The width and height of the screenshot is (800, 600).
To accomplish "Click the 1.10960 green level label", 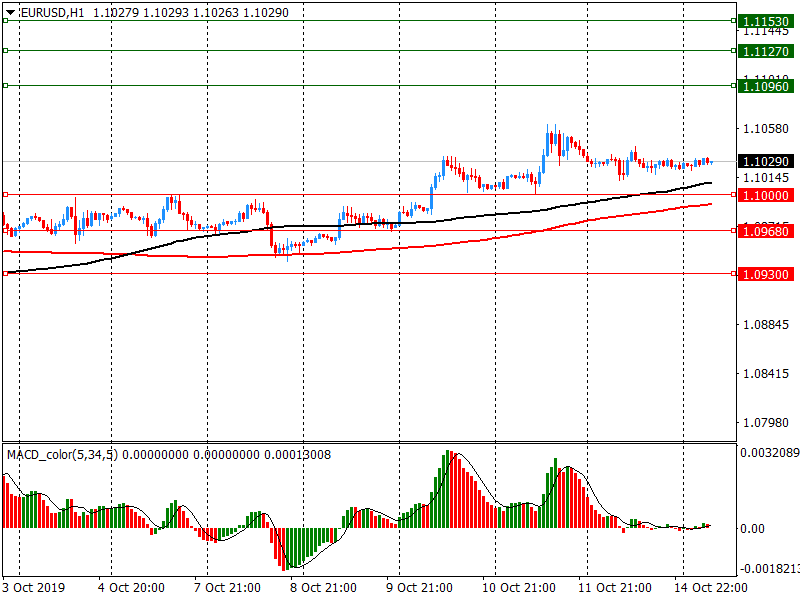I will (766, 86).
